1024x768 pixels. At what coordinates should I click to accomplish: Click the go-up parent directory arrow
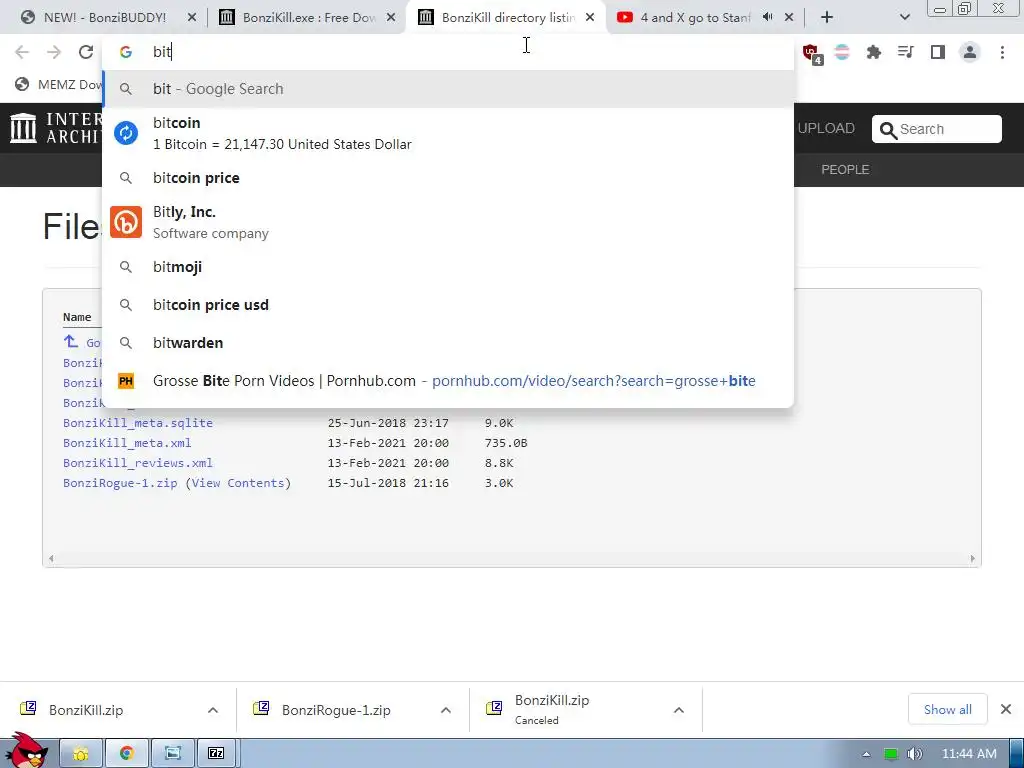pyautogui.click(x=71, y=342)
